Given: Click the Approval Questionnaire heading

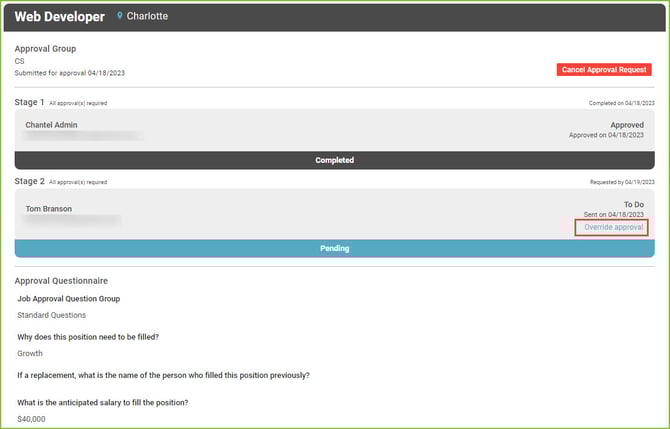Looking at the screenshot, I should coord(61,281).
